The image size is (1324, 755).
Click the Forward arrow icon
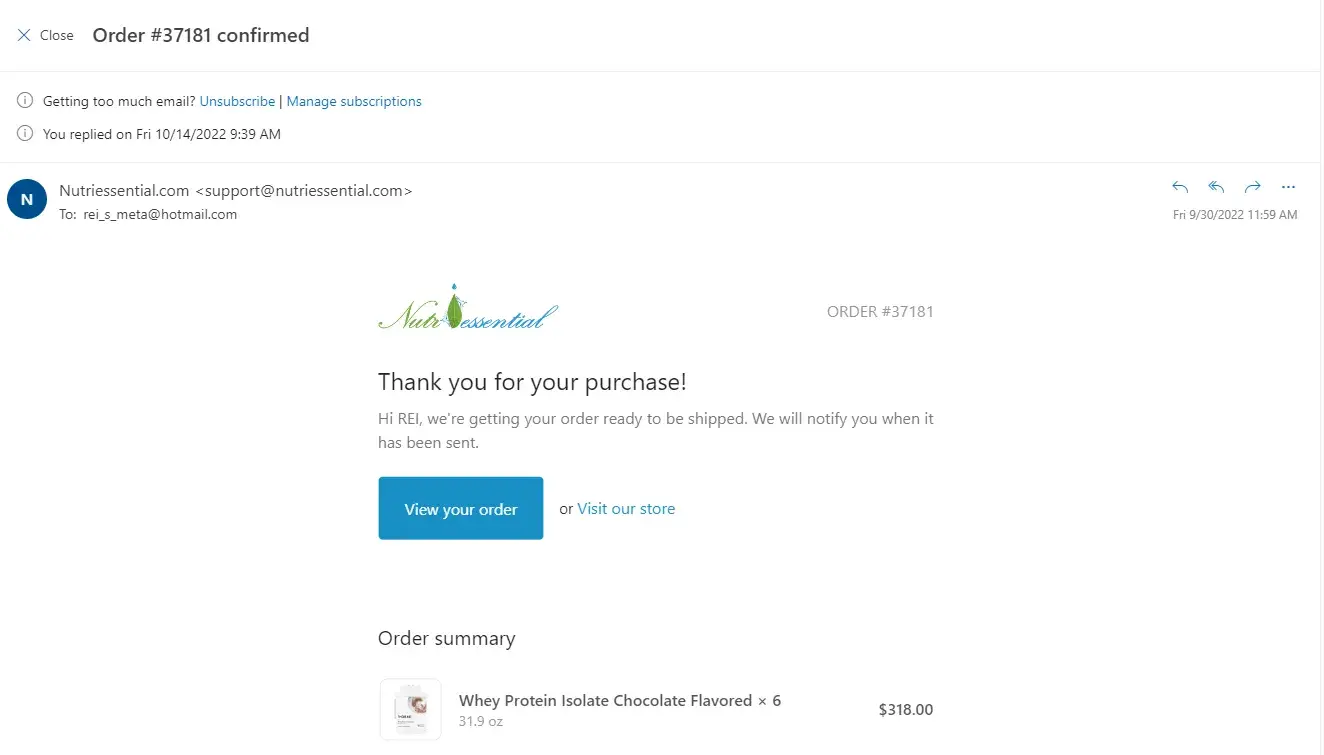(x=1252, y=187)
